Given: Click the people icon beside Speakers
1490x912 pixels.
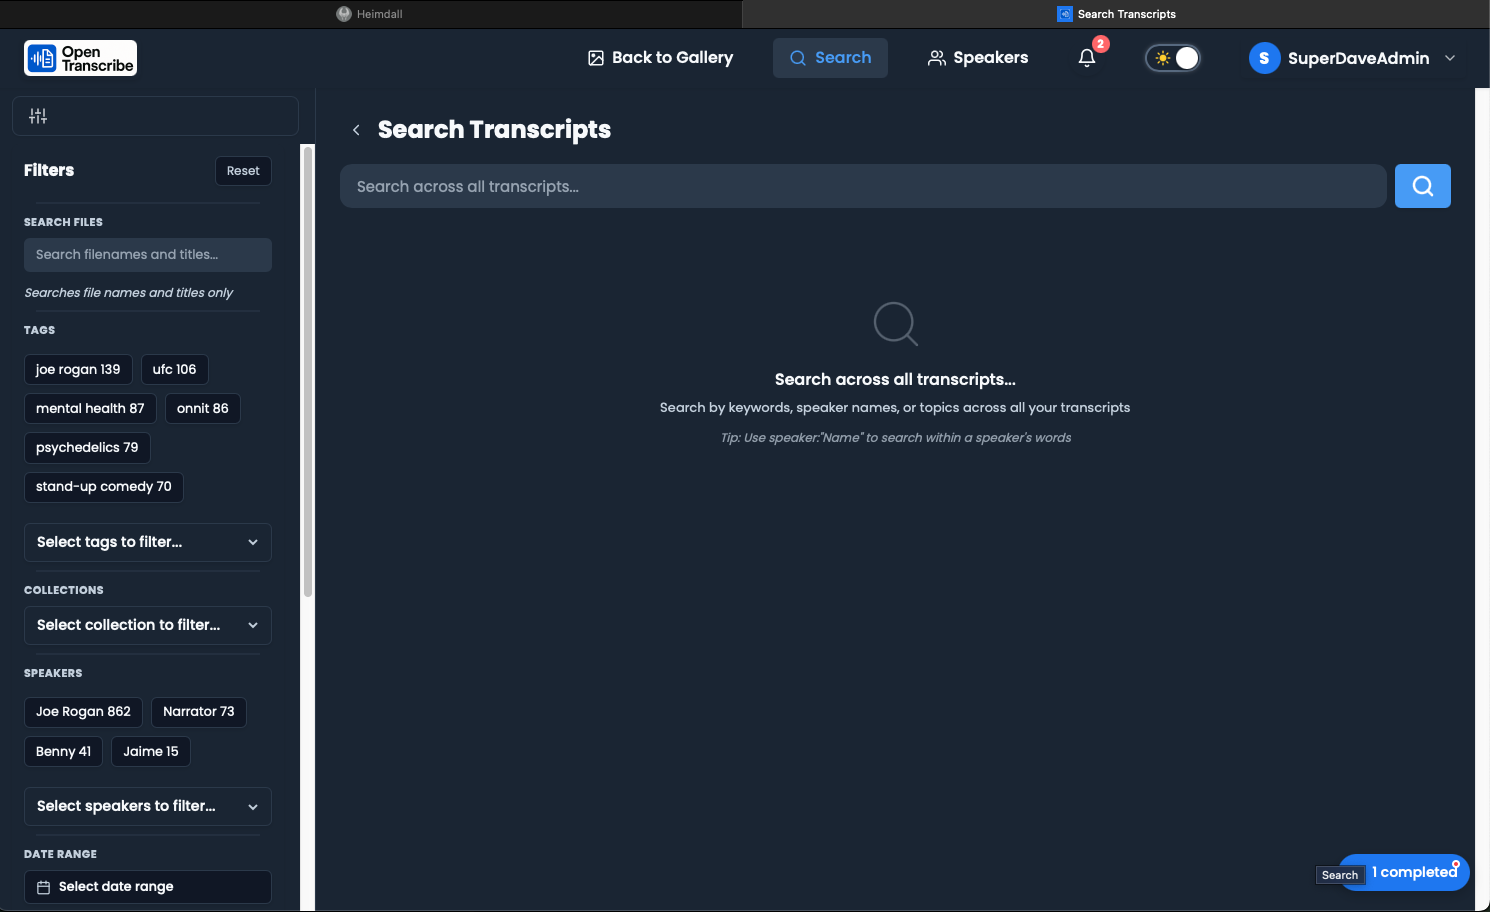Looking at the screenshot, I should (x=936, y=58).
